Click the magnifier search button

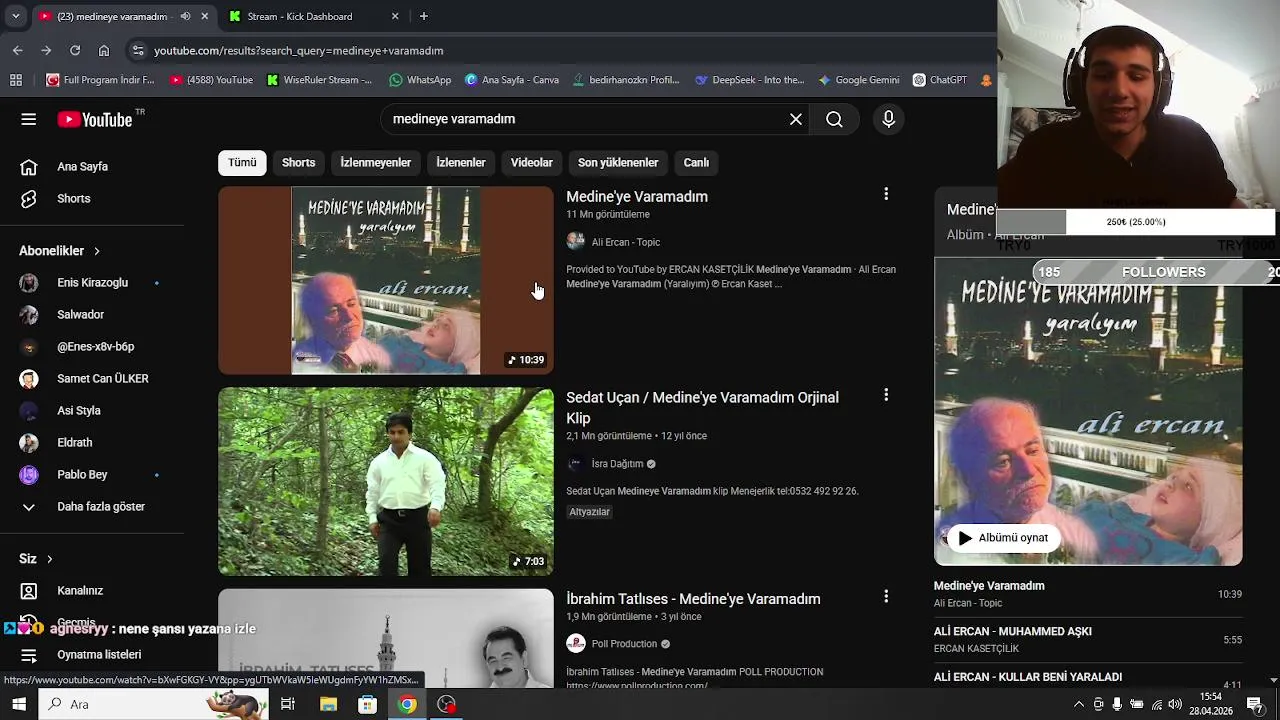coord(834,119)
